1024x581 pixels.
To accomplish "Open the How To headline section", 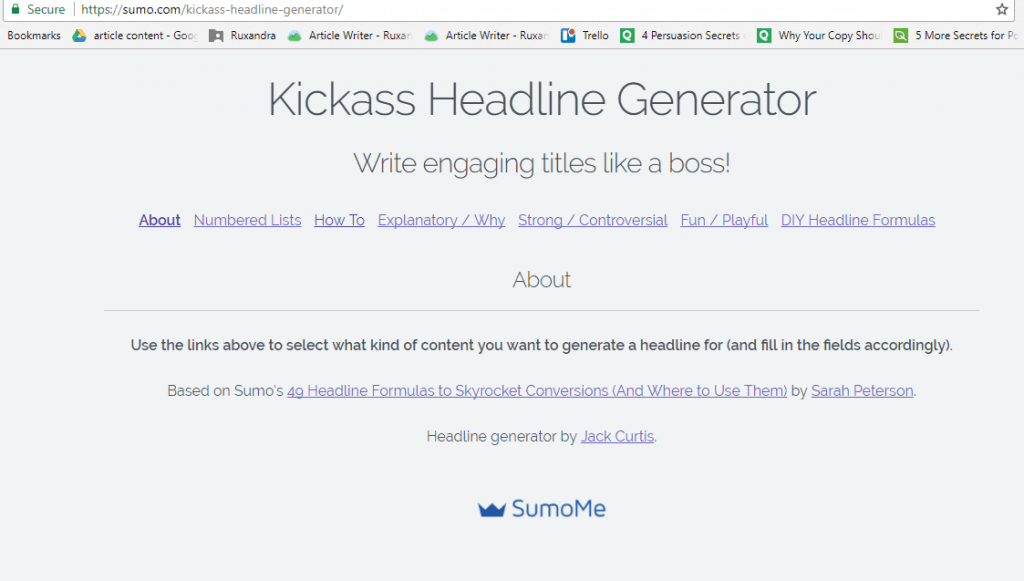I will (x=339, y=220).
